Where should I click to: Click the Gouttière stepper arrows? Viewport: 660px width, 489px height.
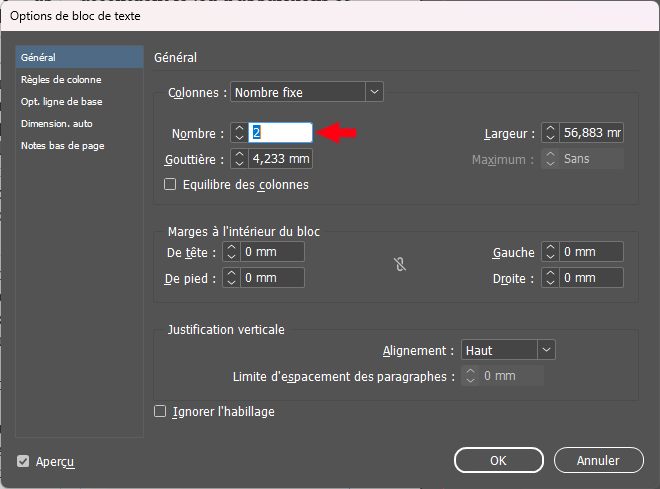tap(238, 159)
